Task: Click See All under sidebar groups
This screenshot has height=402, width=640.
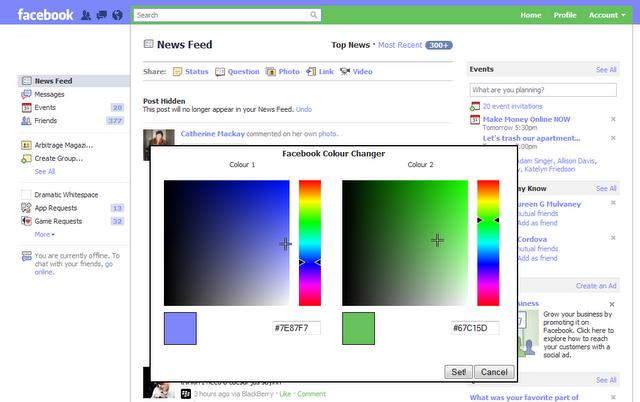Action: coord(44,171)
